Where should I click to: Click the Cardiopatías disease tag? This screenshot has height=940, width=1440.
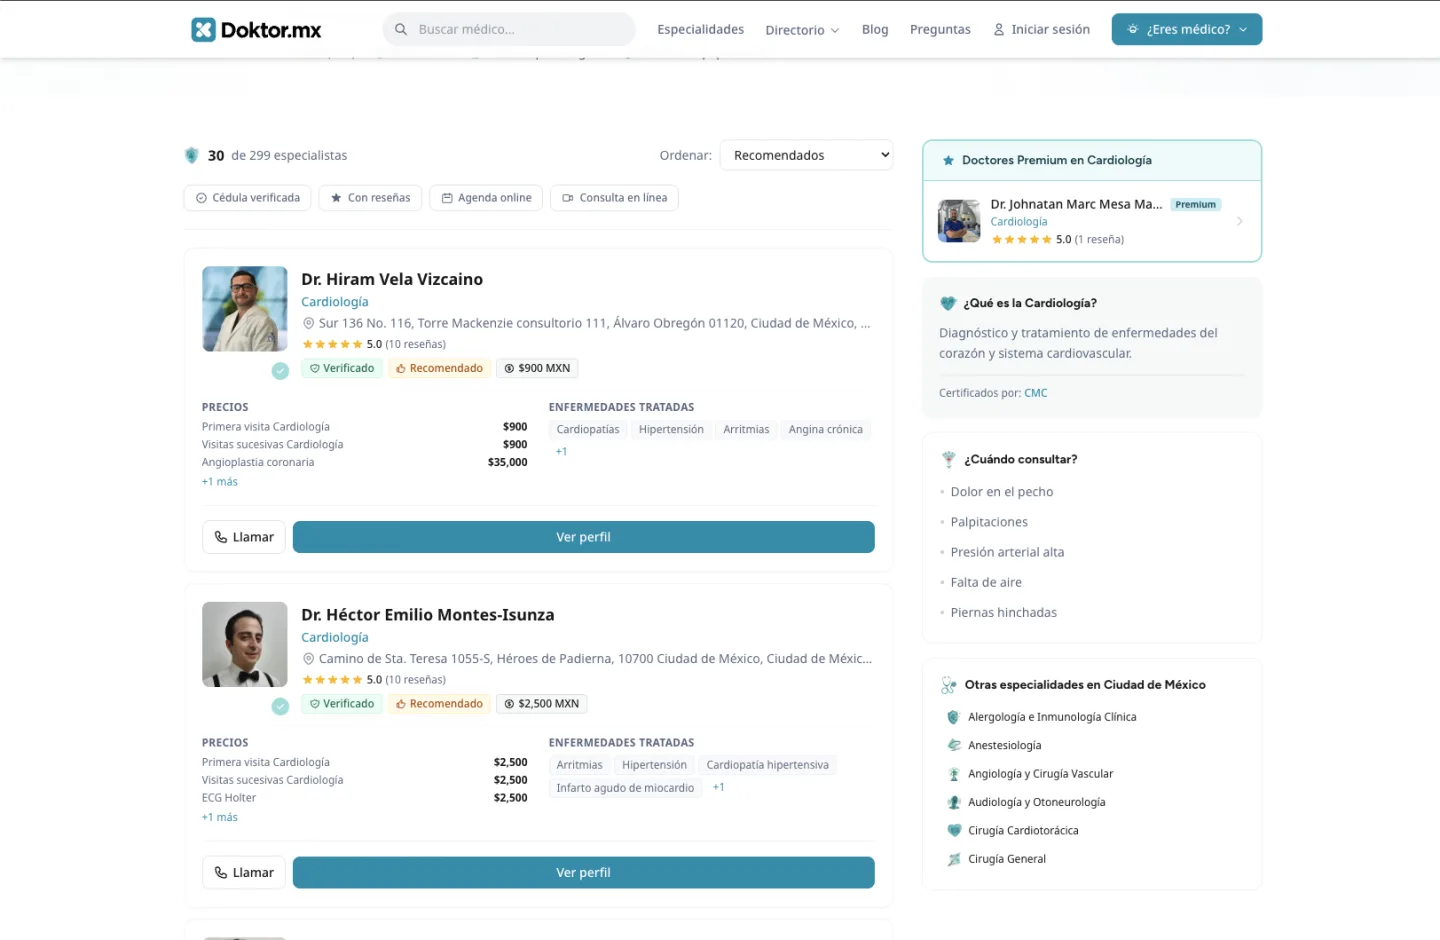coord(588,430)
